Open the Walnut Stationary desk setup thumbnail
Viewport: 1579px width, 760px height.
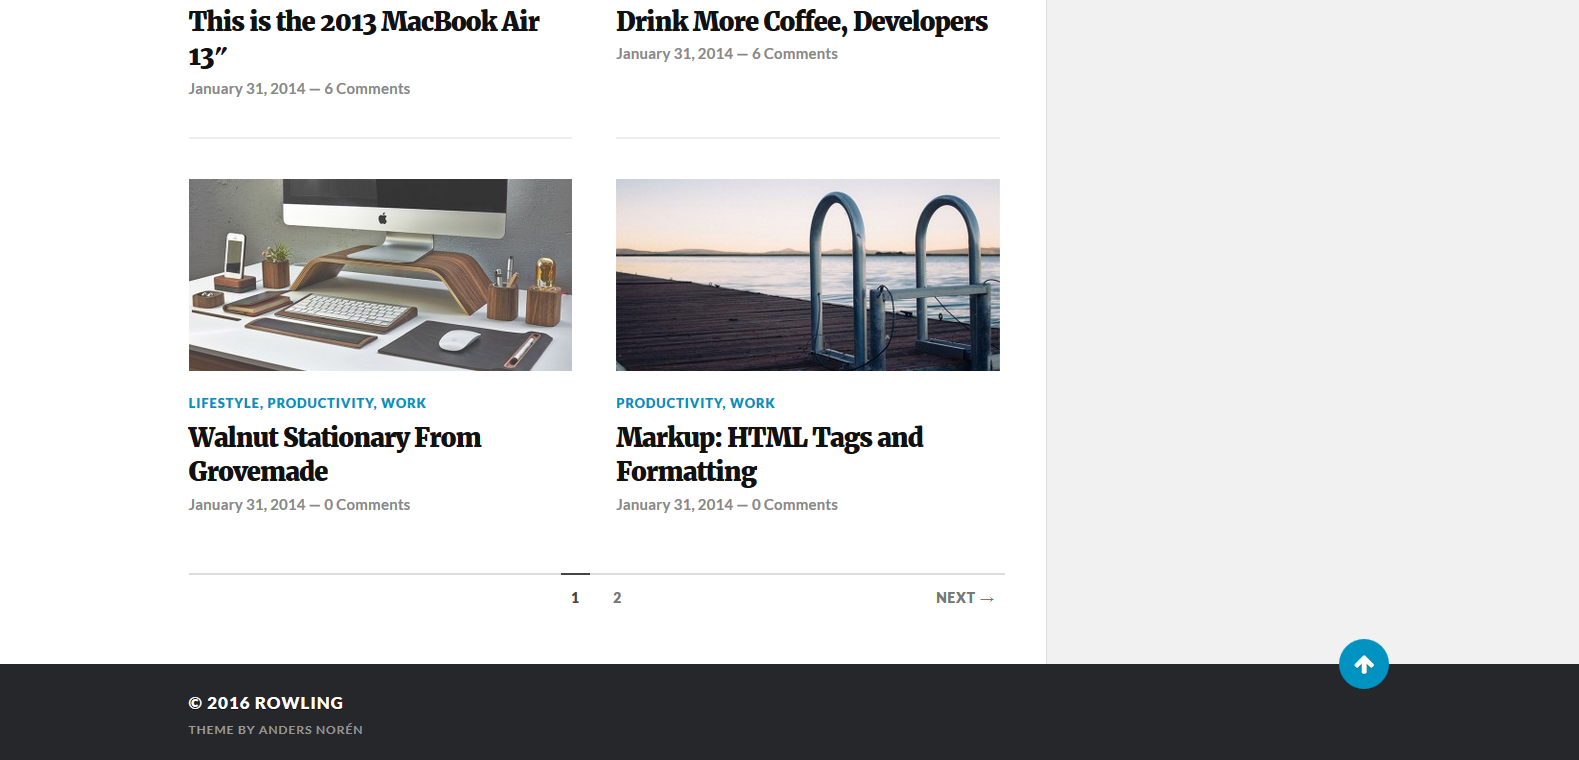[380, 275]
